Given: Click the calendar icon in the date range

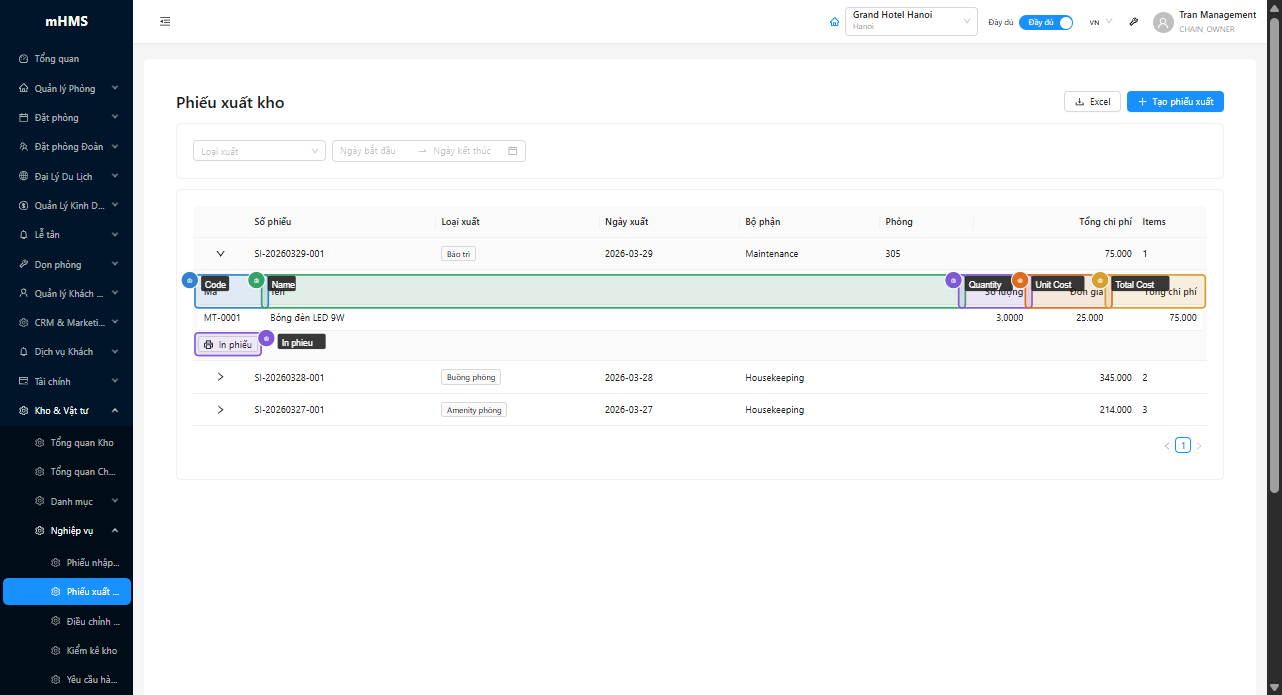Looking at the screenshot, I should [x=513, y=151].
